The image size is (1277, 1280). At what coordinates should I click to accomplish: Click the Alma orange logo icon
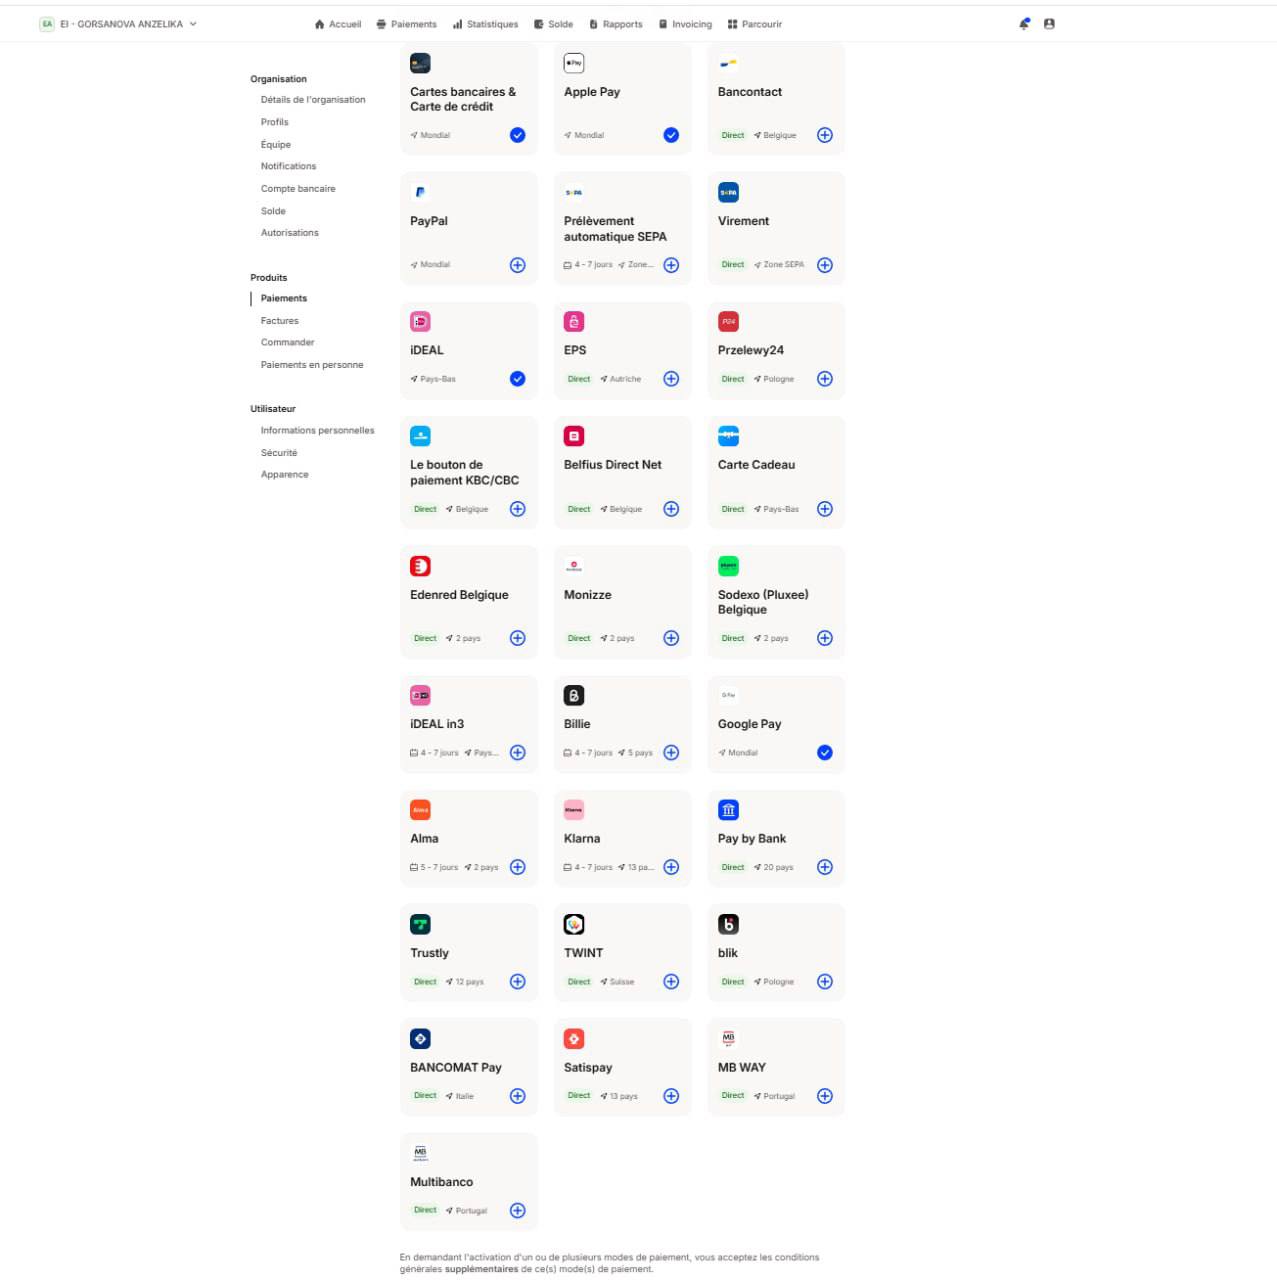[420, 810]
